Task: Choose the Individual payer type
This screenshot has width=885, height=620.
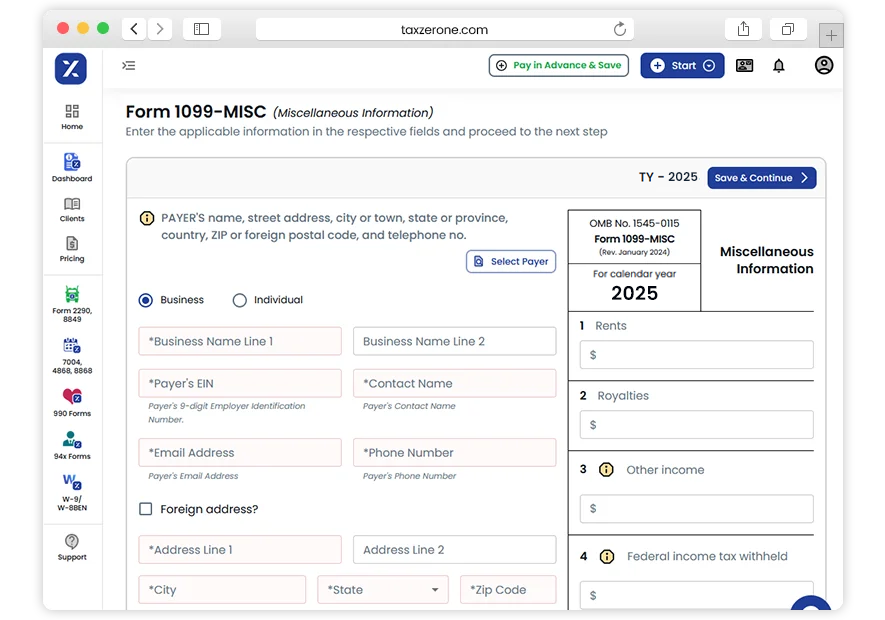Action: tap(239, 299)
